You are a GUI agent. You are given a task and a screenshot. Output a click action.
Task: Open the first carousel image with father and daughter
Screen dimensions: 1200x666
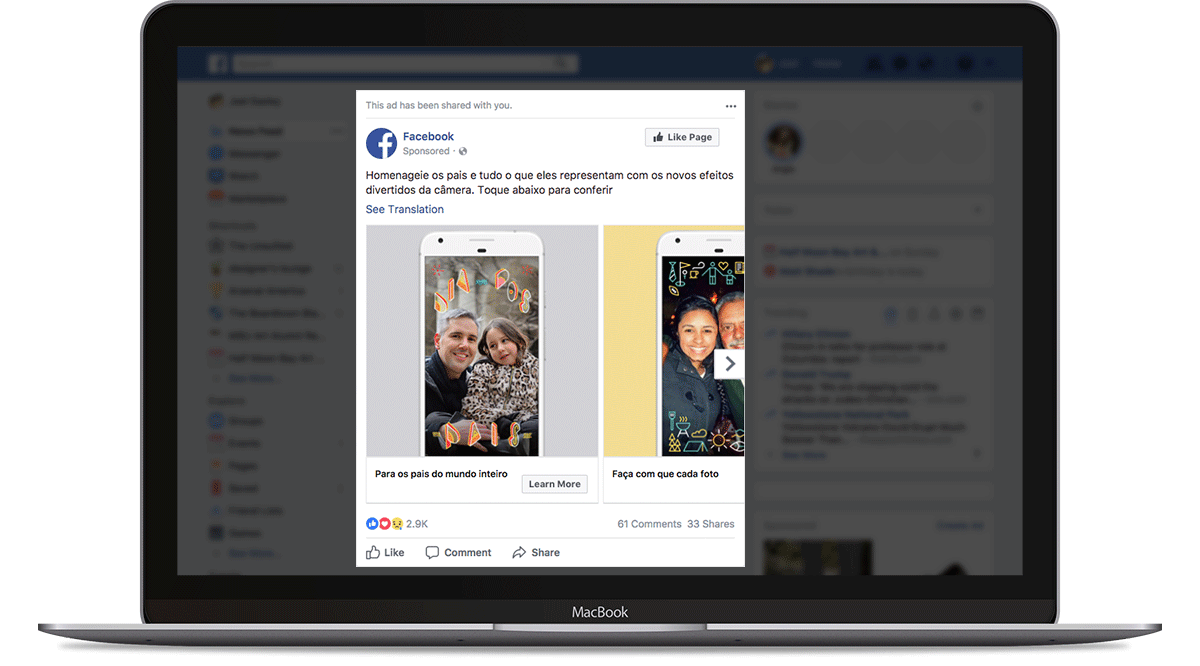click(x=482, y=341)
